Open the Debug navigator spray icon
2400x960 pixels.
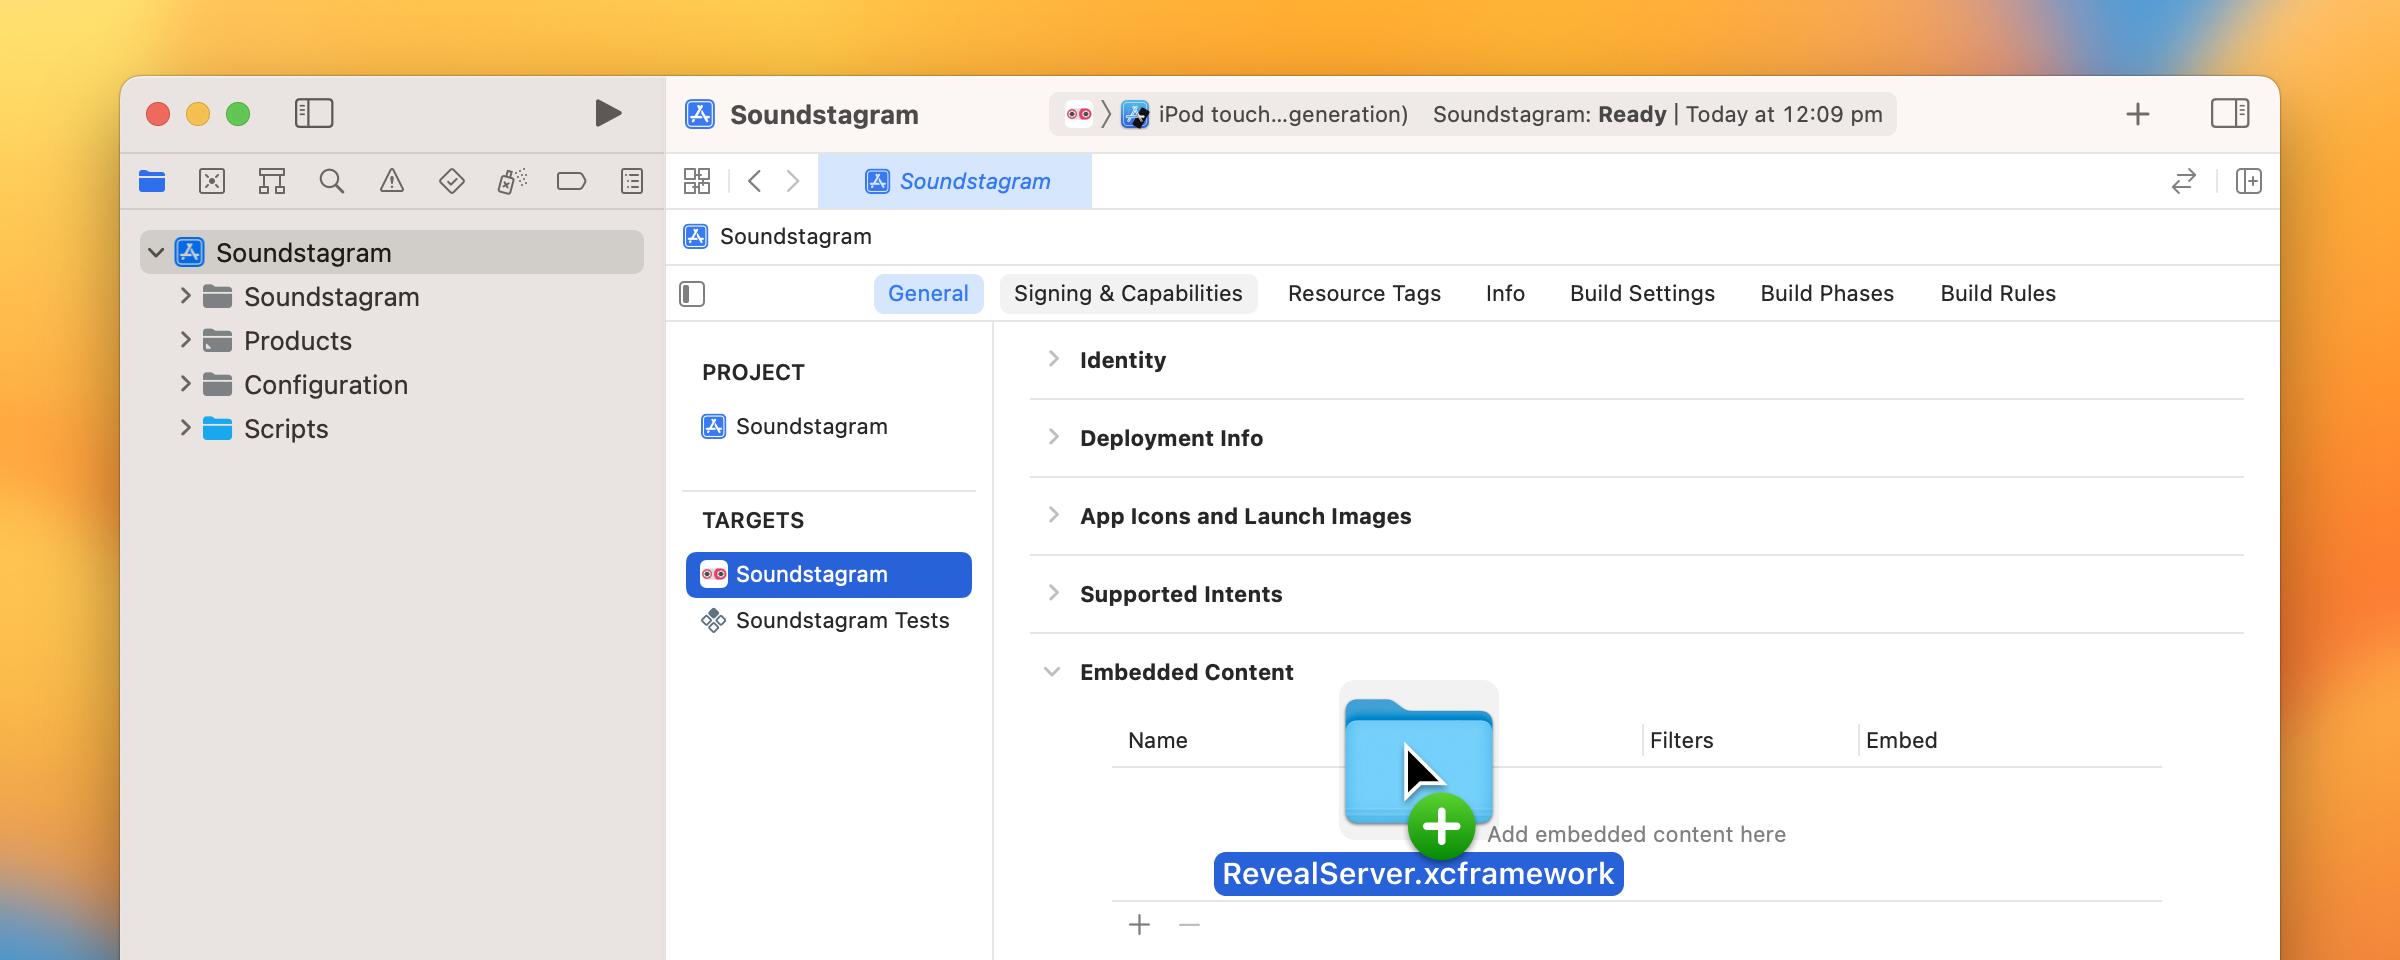512,181
